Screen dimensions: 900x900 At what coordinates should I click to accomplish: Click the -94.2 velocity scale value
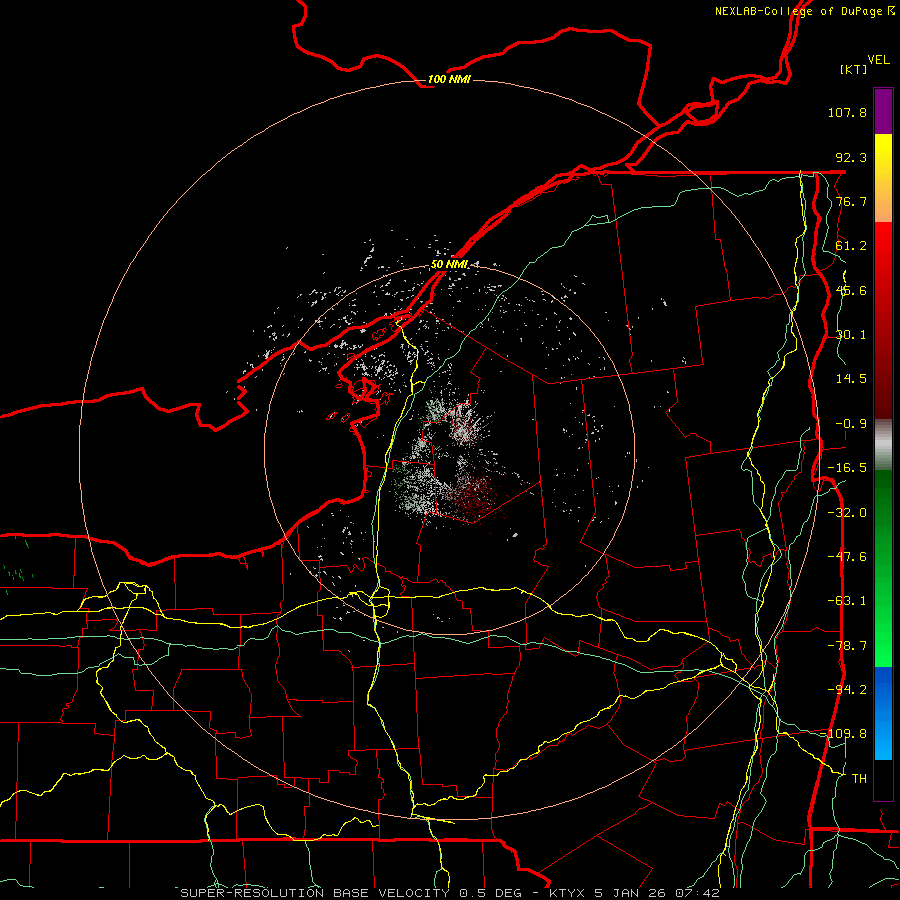tap(847, 690)
